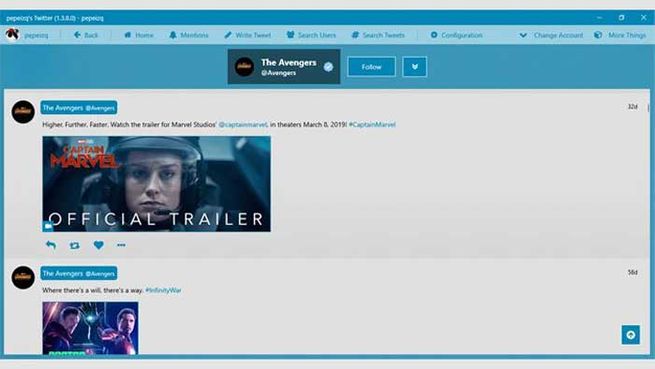
Task: Jump to top with the up-arrow button
Action: [x=631, y=335]
